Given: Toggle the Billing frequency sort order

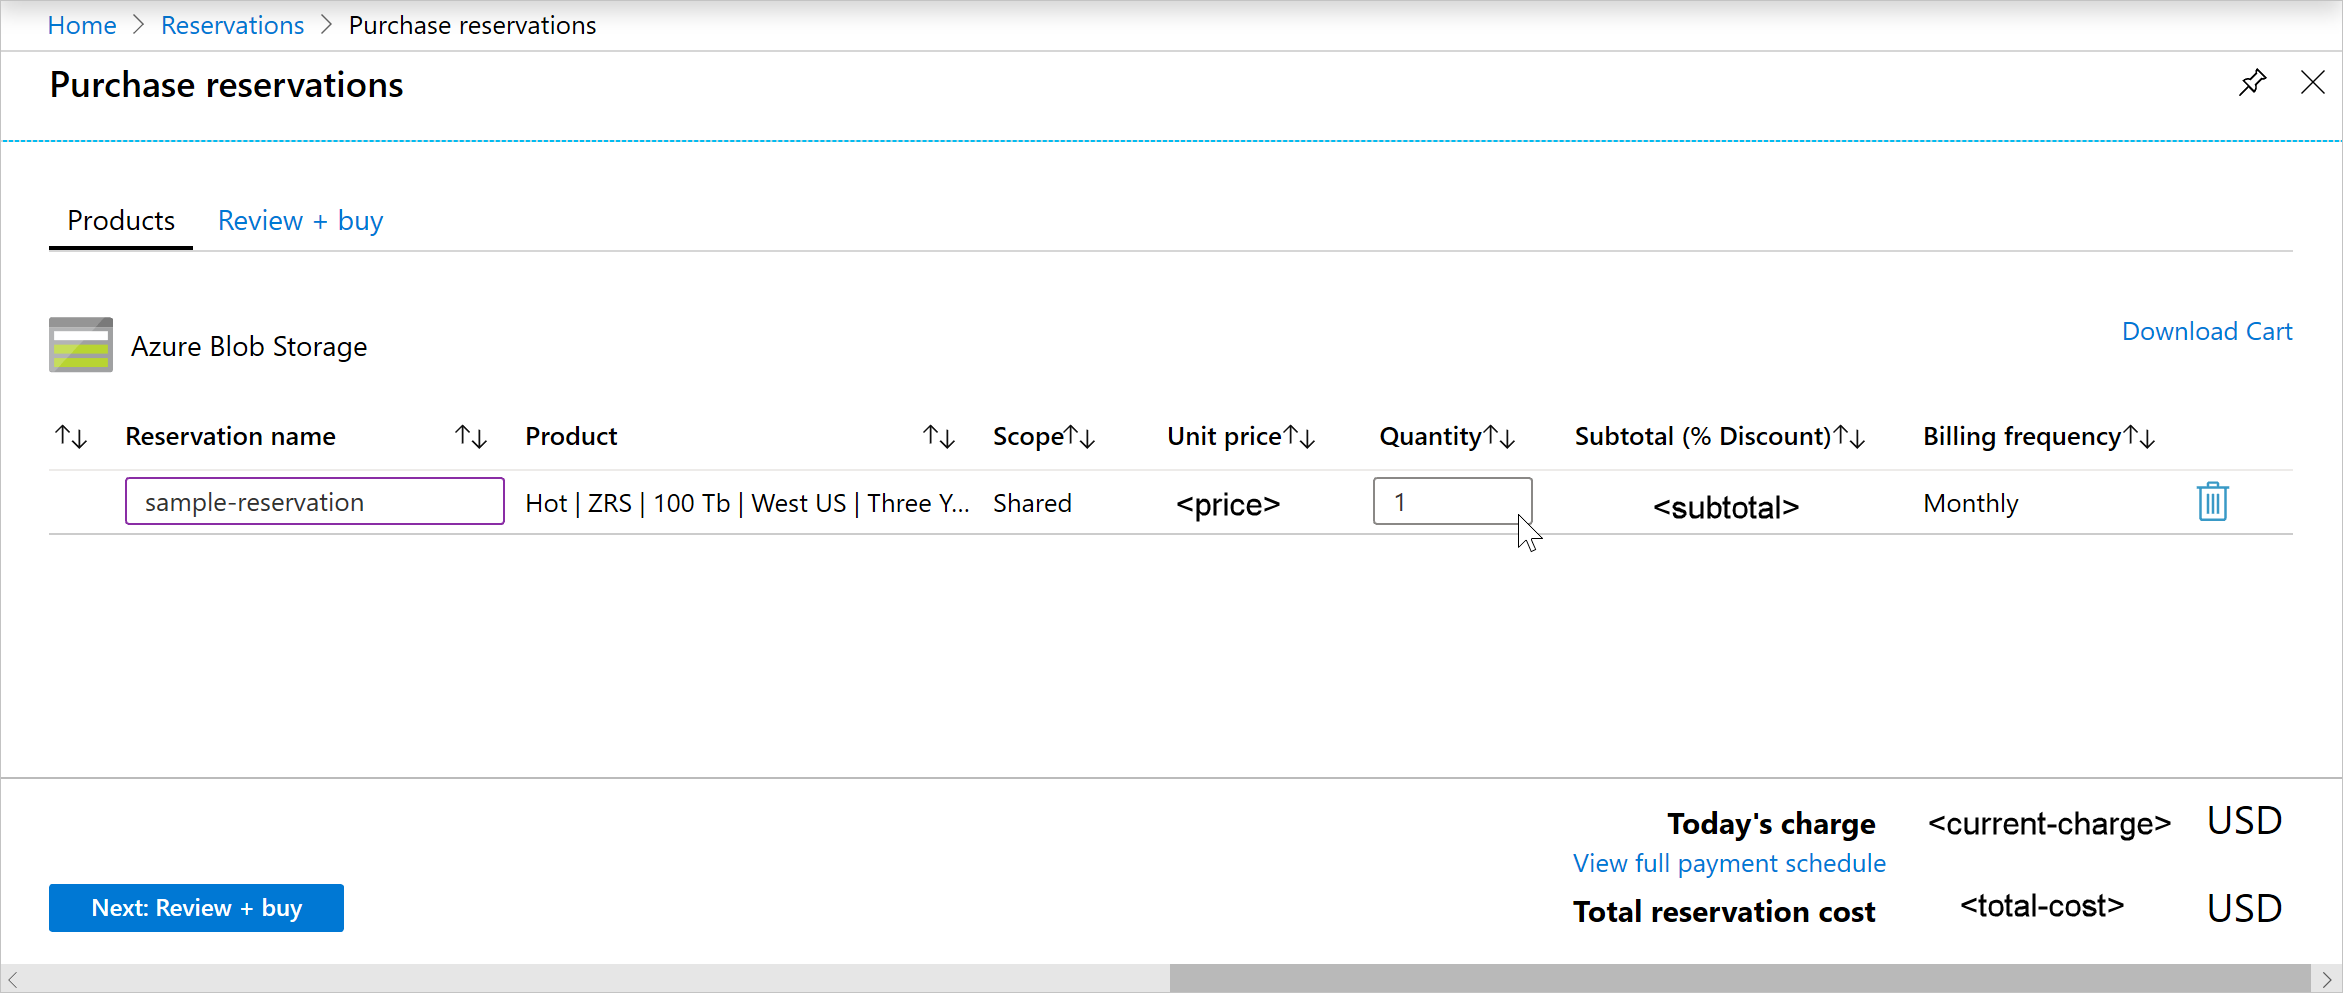Looking at the screenshot, I should 2139,435.
